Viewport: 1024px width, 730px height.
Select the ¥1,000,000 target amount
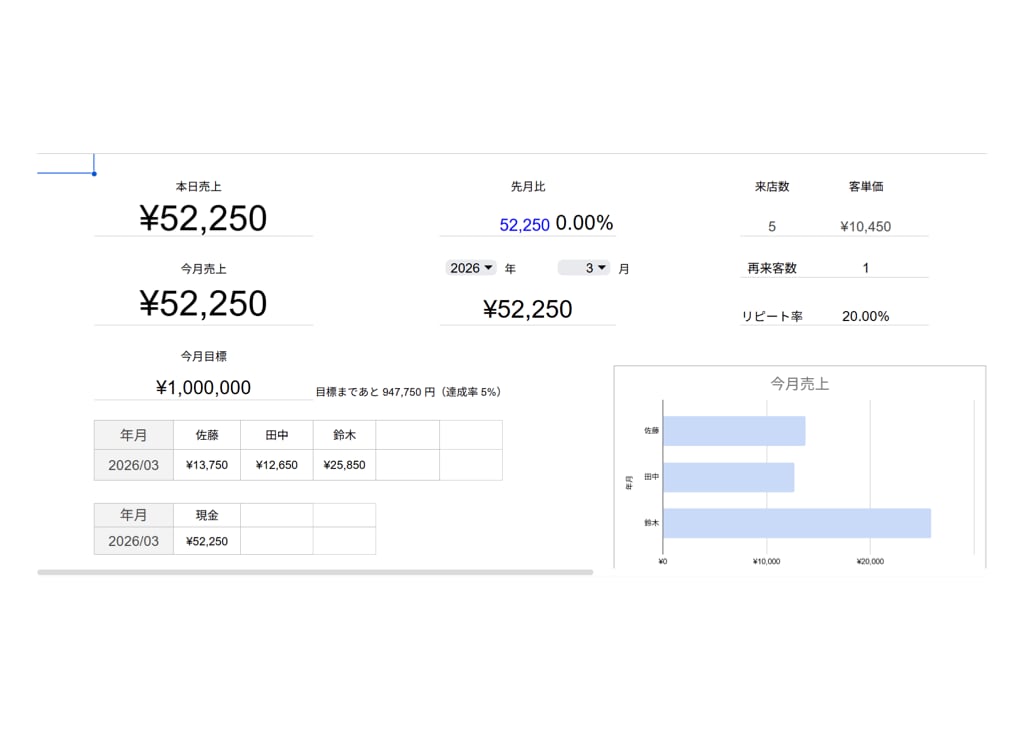coord(203,388)
